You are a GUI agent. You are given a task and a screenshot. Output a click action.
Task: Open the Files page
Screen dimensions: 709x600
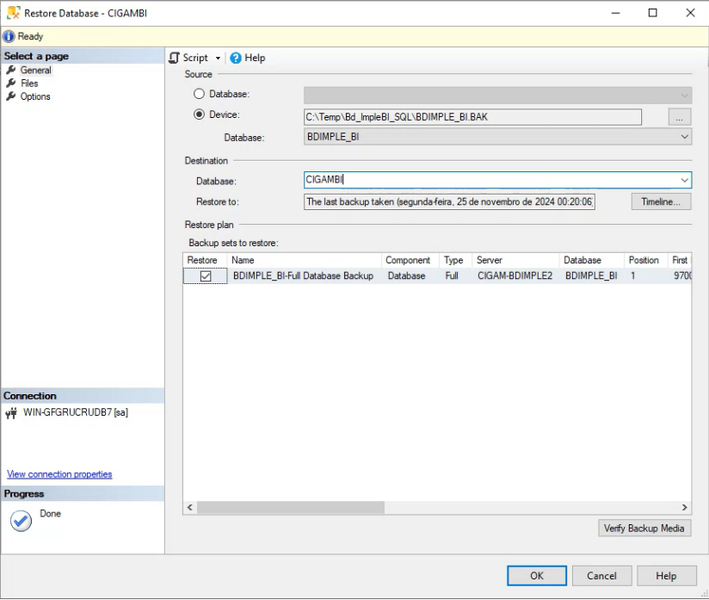(x=29, y=83)
